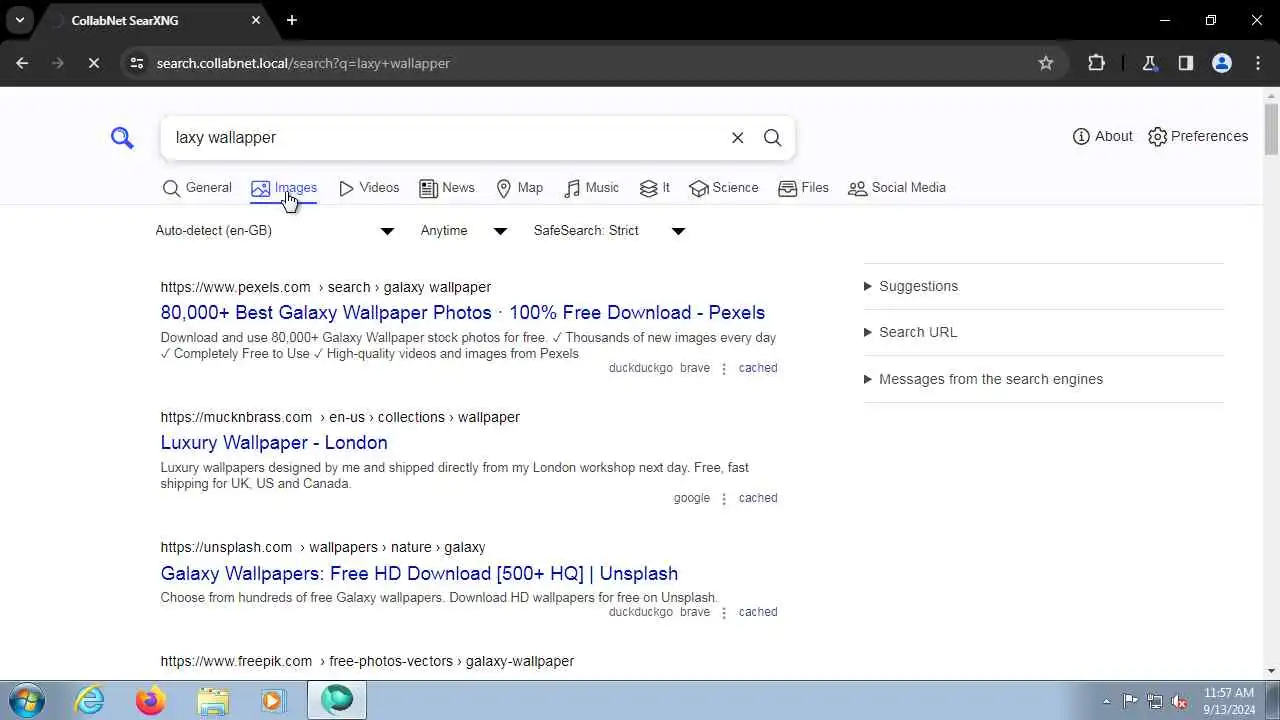Switch to the Social Media tab
Screen dimensions: 1280x720
pyautogui.click(x=897, y=188)
